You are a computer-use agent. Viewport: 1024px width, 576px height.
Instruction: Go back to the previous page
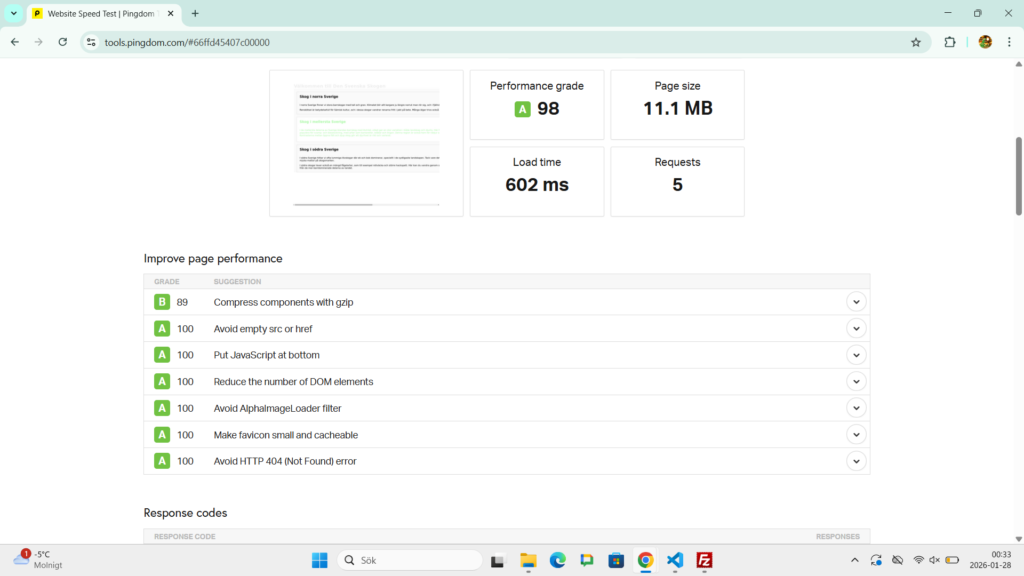15,42
